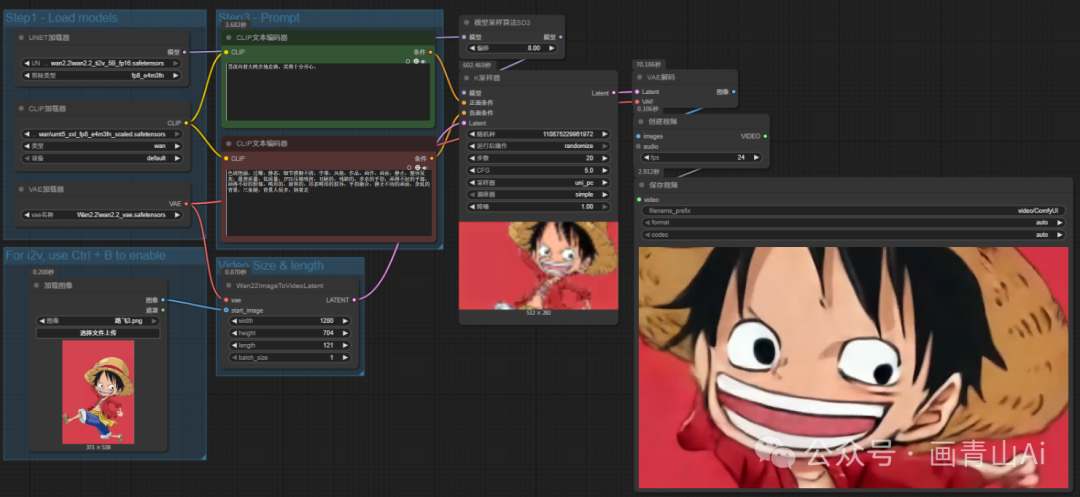Decrease fps with its left arrow

coord(646,158)
